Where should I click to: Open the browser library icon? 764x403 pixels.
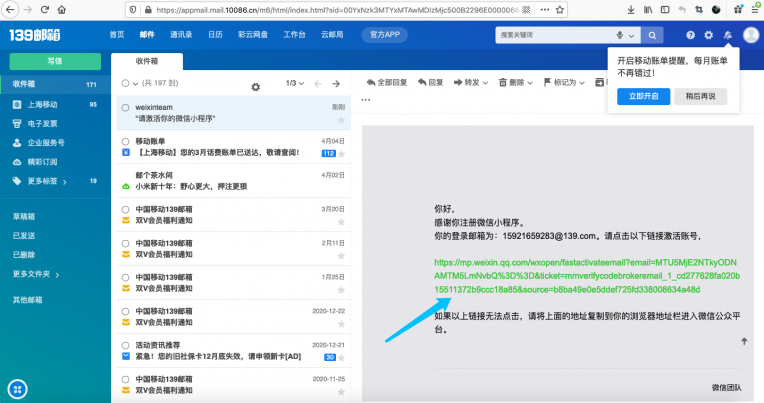[x=648, y=10]
